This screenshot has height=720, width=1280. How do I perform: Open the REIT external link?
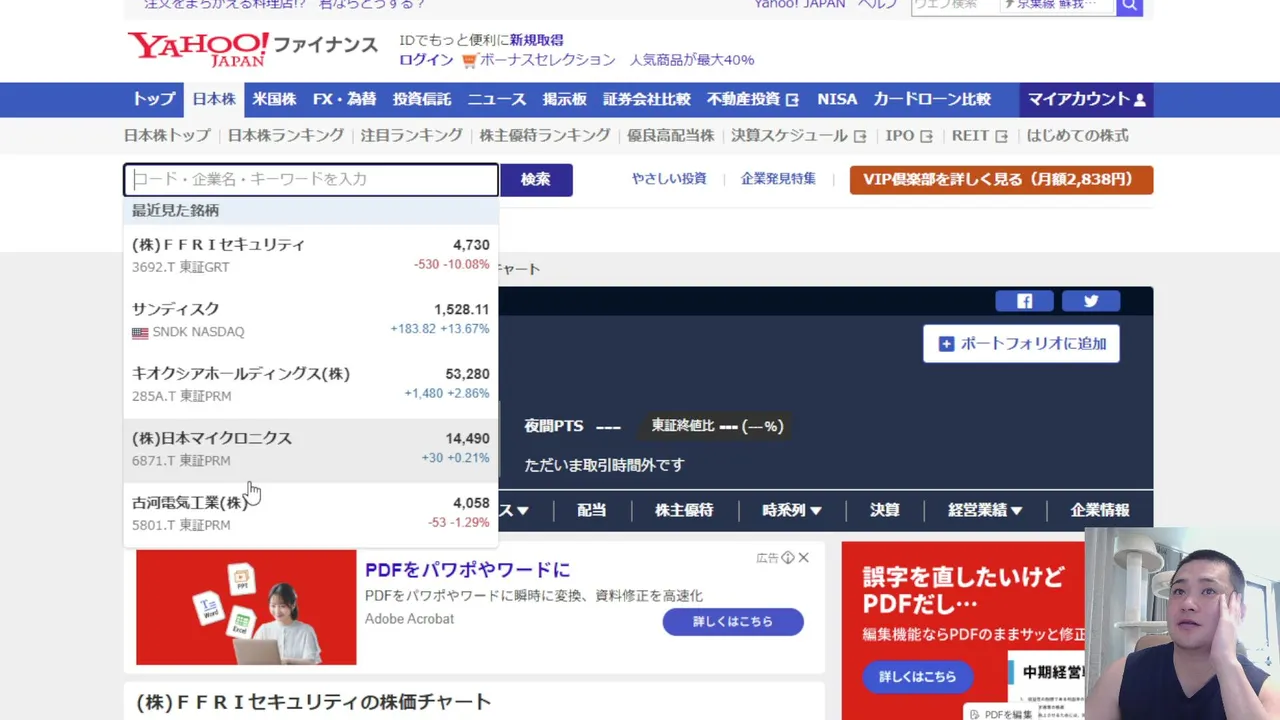(980, 135)
